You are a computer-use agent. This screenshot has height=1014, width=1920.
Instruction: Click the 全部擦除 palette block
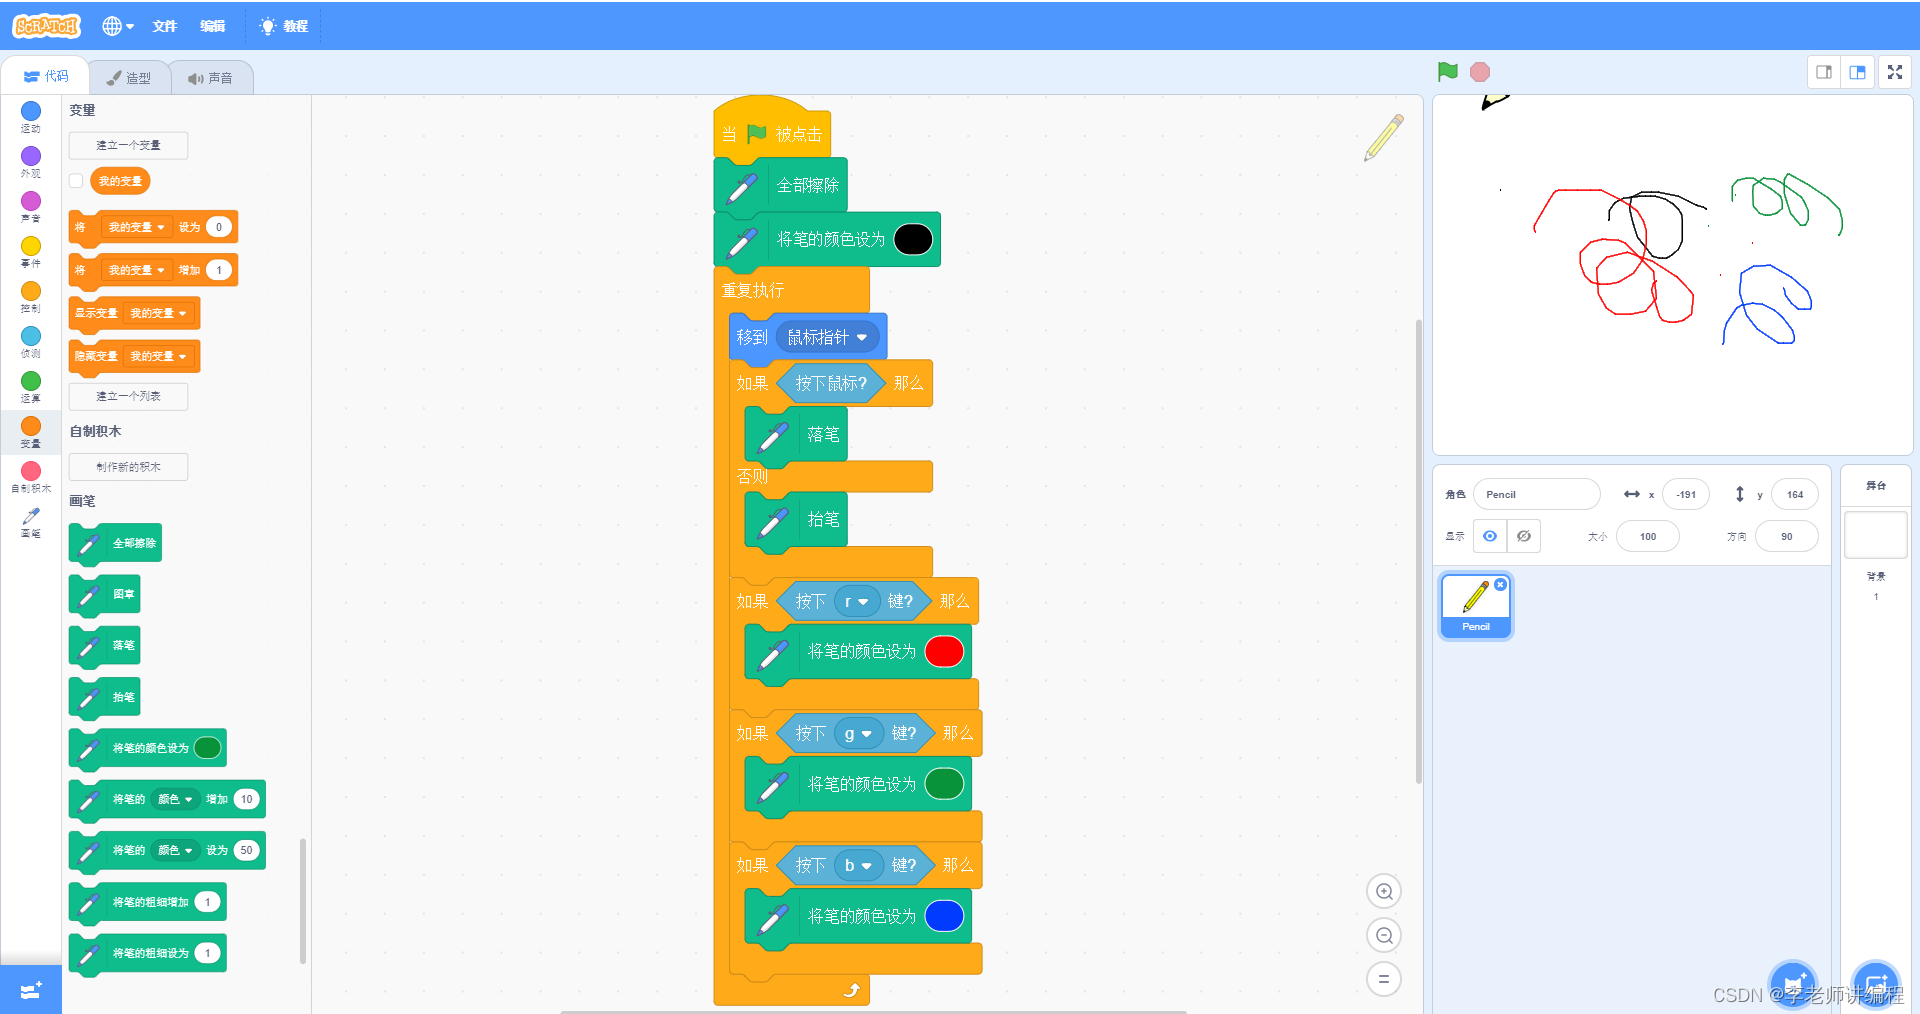(x=115, y=543)
